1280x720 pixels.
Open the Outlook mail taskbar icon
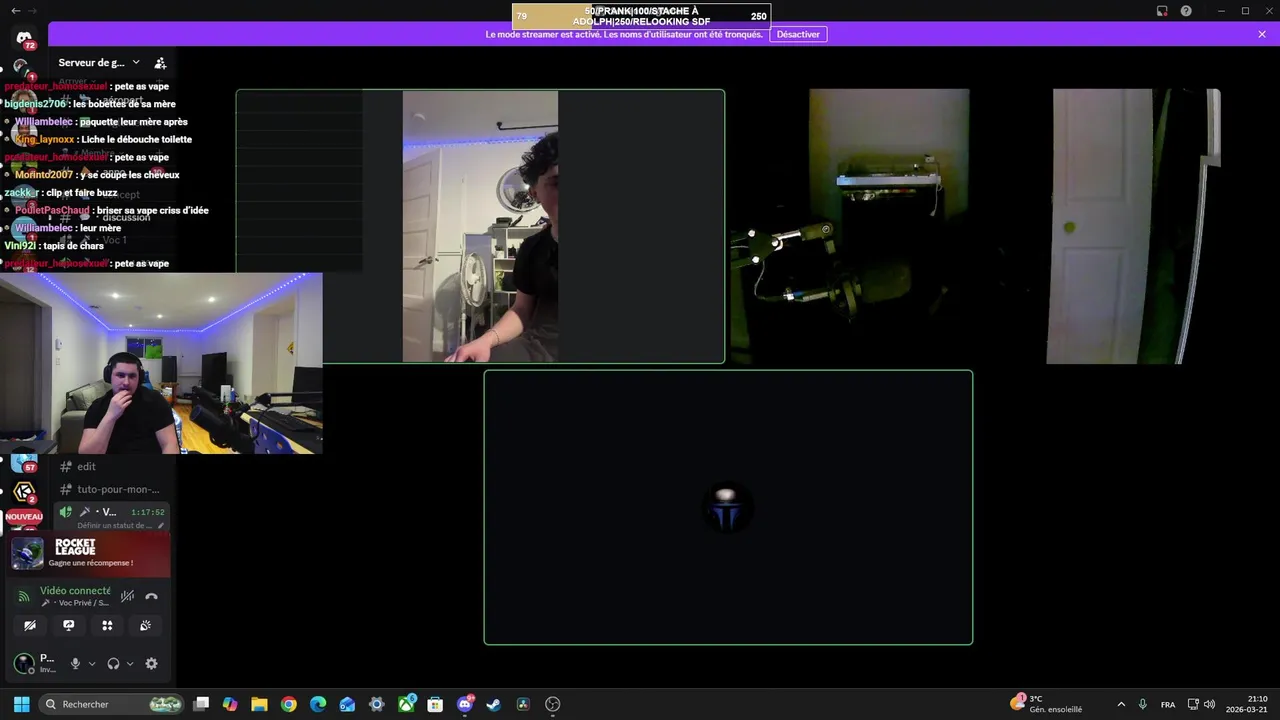pyautogui.click(x=347, y=704)
